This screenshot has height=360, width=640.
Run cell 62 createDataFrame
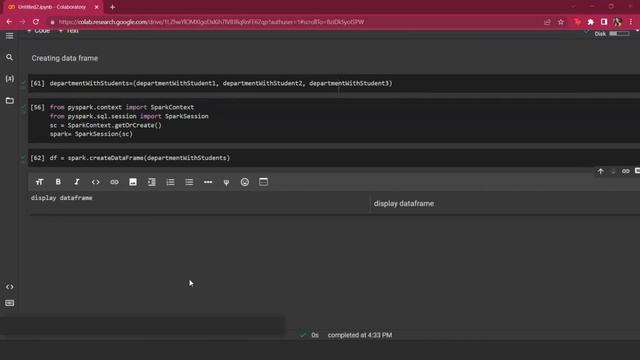[x=37, y=158]
